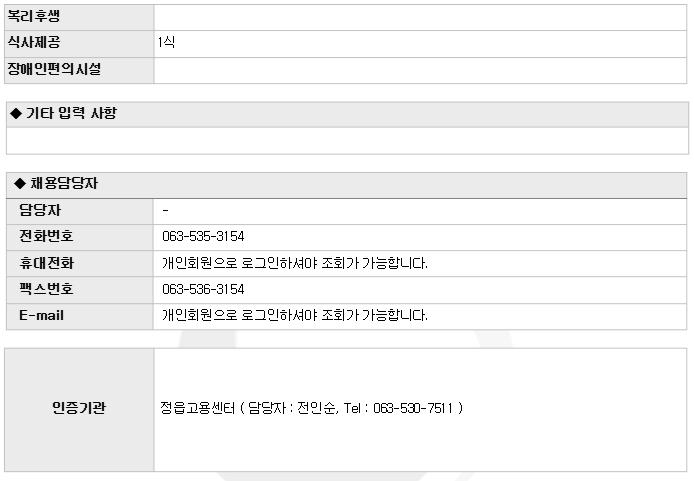Click the diamond bullet beside 기타 입력 사항
The image size is (694, 481).
coord(16,114)
